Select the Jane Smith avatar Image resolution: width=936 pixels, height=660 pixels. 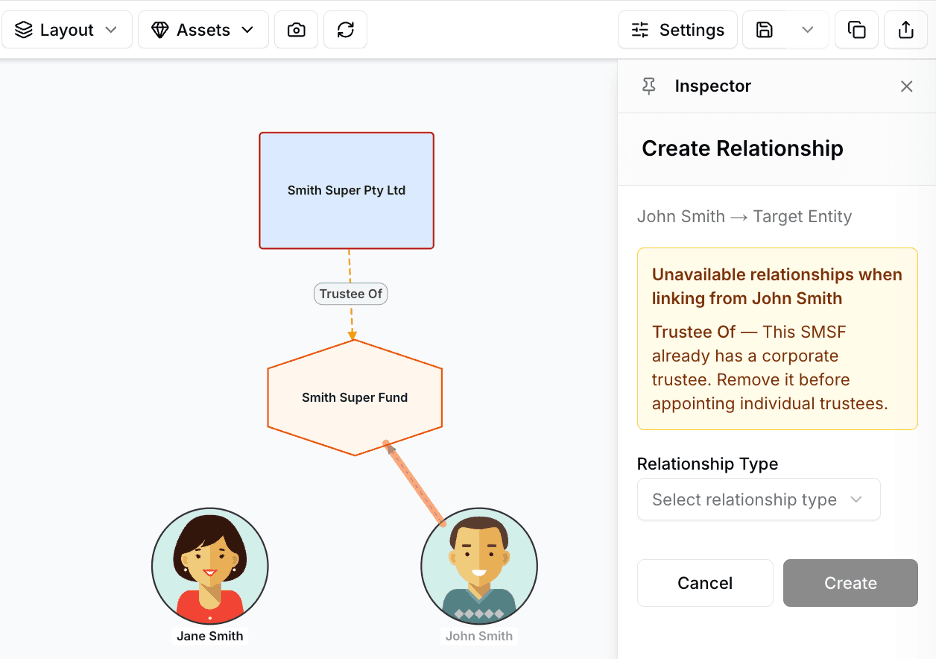(x=210, y=566)
